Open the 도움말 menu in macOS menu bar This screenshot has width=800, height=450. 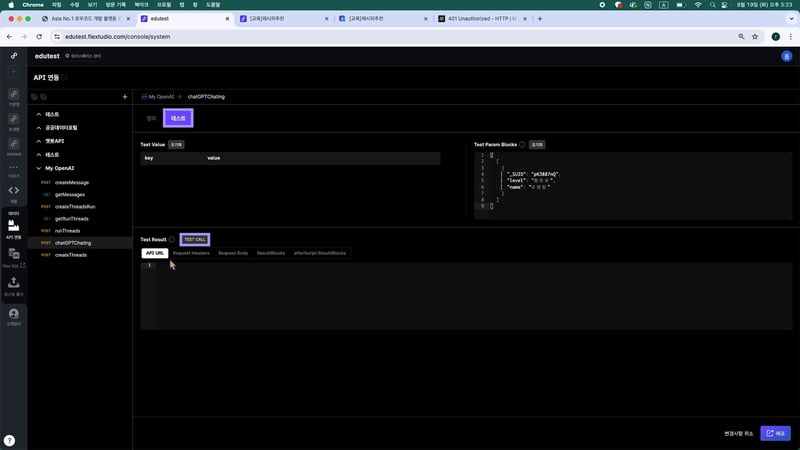(x=213, y=5)
